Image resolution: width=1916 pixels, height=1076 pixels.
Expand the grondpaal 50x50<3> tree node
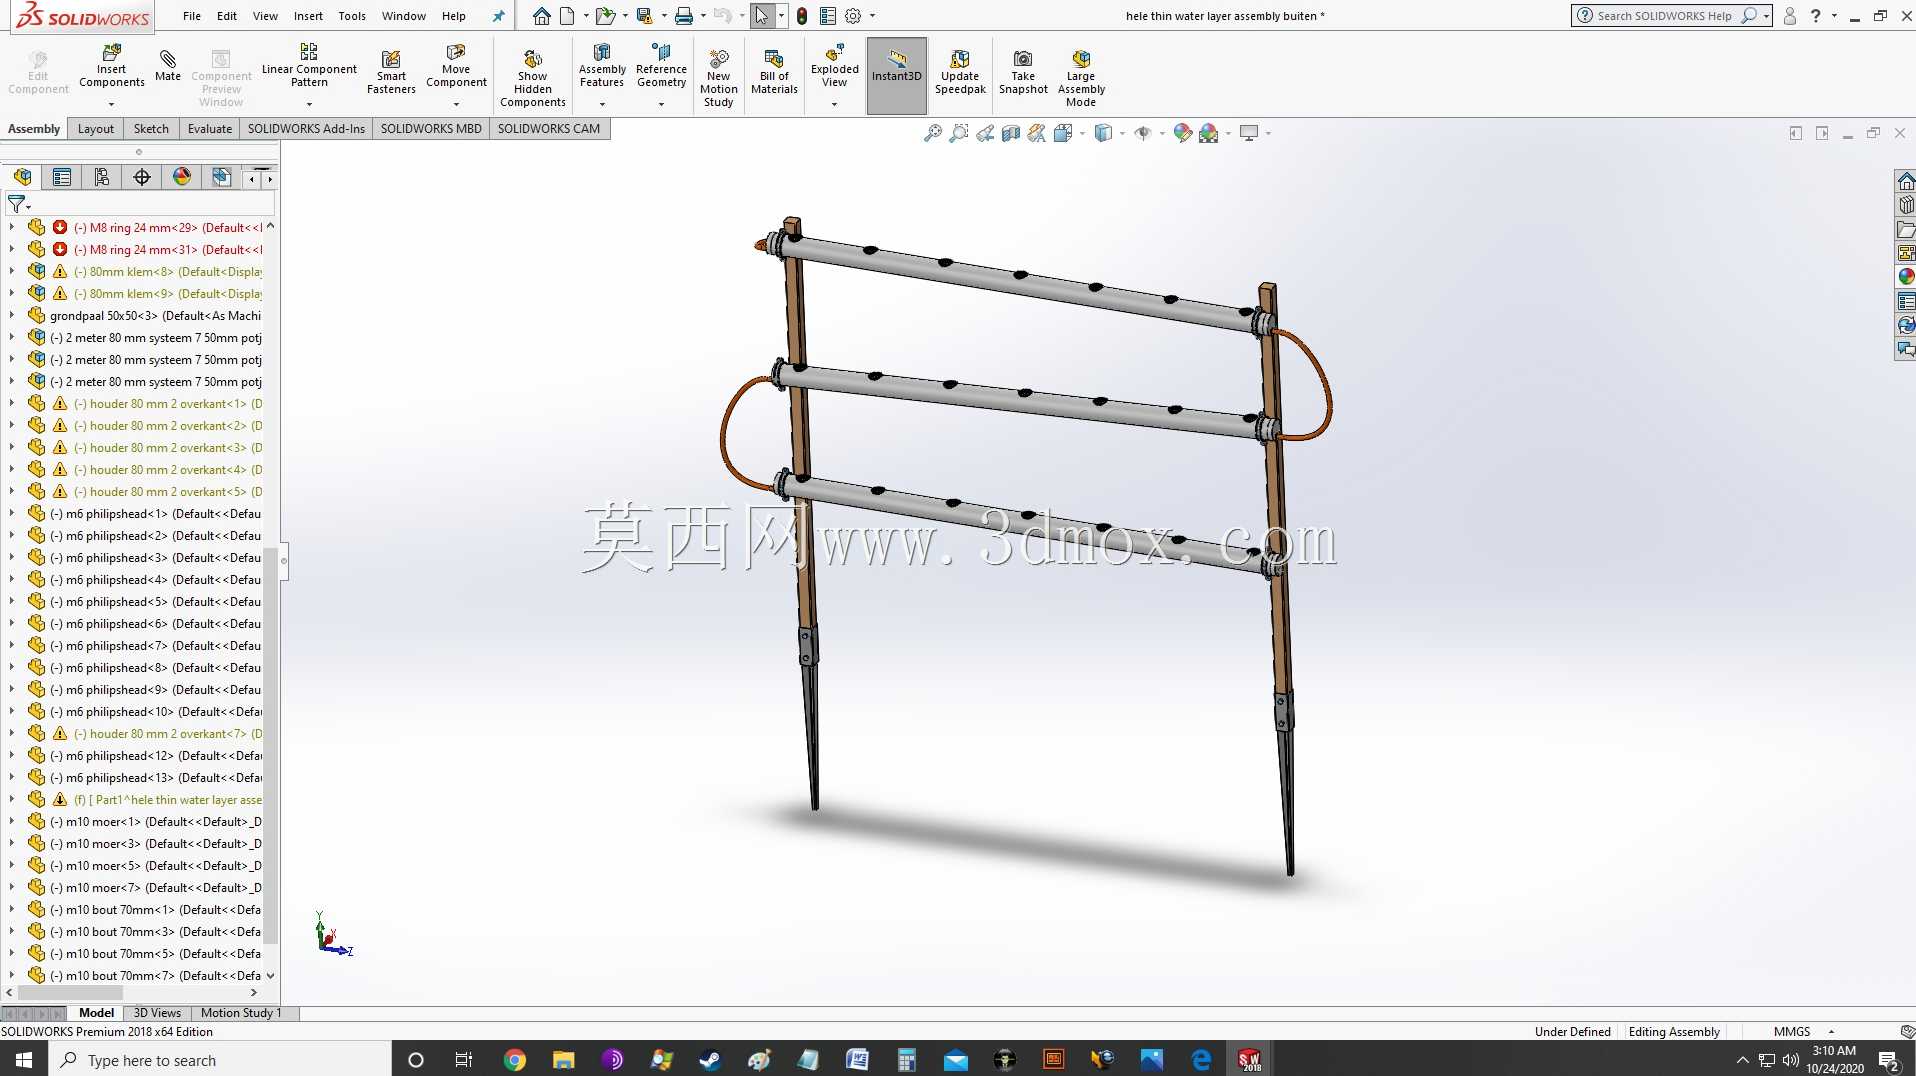(x=11, y=315)
